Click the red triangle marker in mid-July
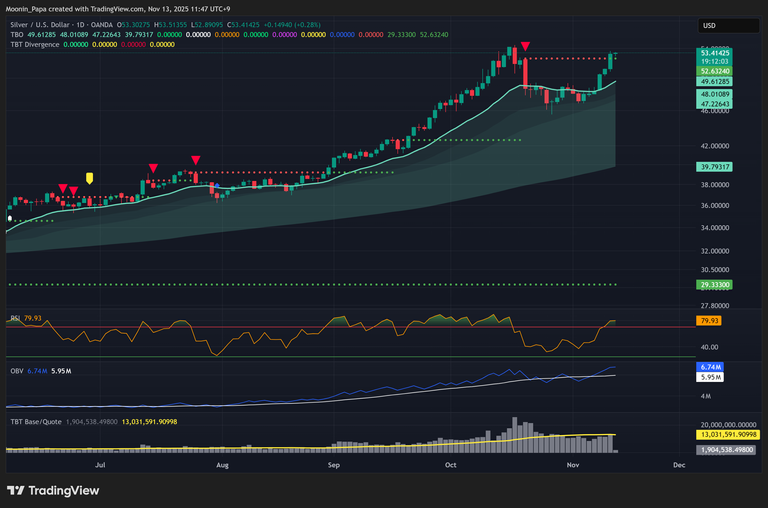The width and height of the screenshot is (768, 508). [x=153, y=169]
